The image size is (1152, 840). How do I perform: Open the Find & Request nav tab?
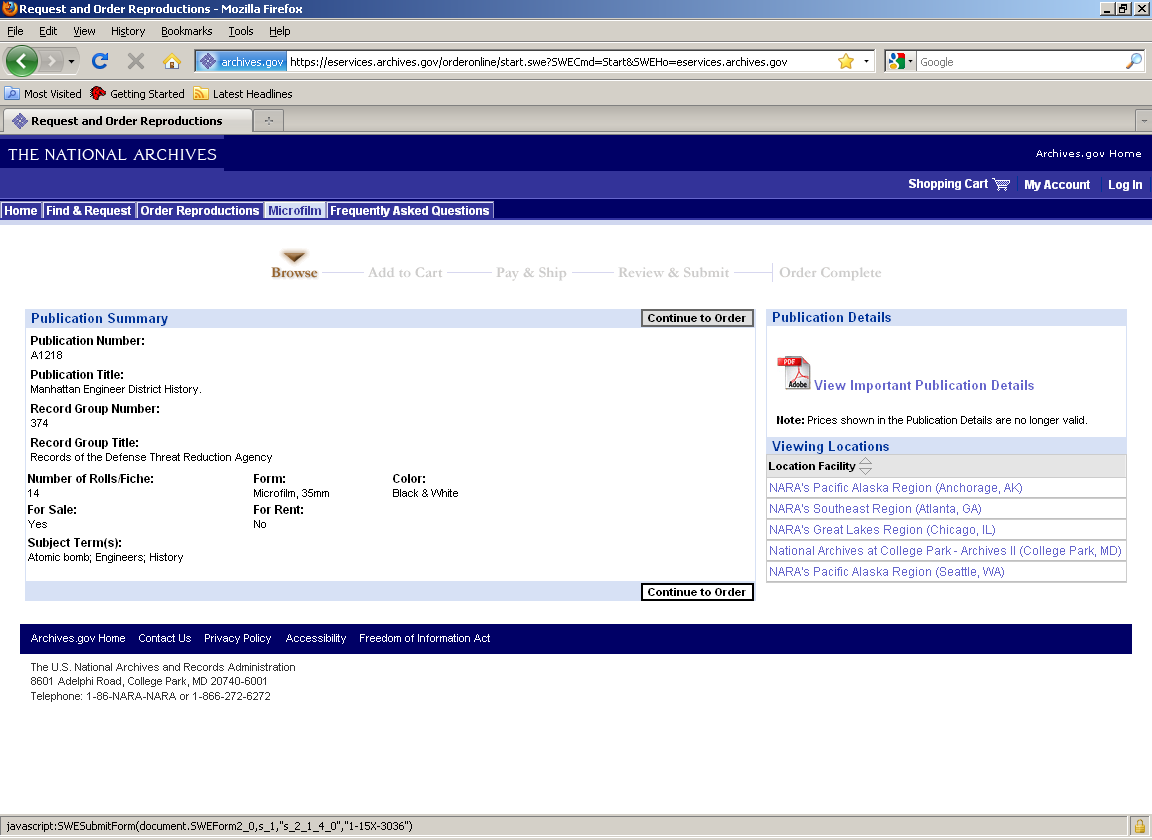[88, 210]
